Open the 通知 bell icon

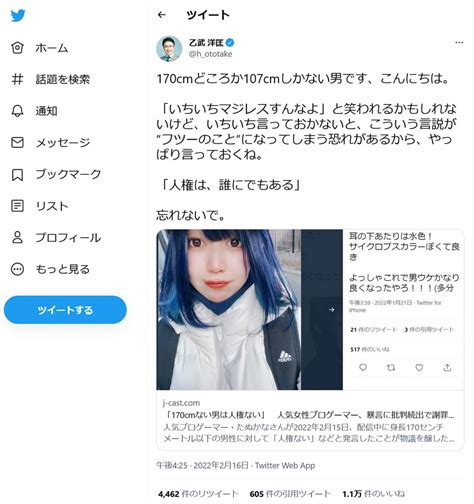click(x=17, y=111)
